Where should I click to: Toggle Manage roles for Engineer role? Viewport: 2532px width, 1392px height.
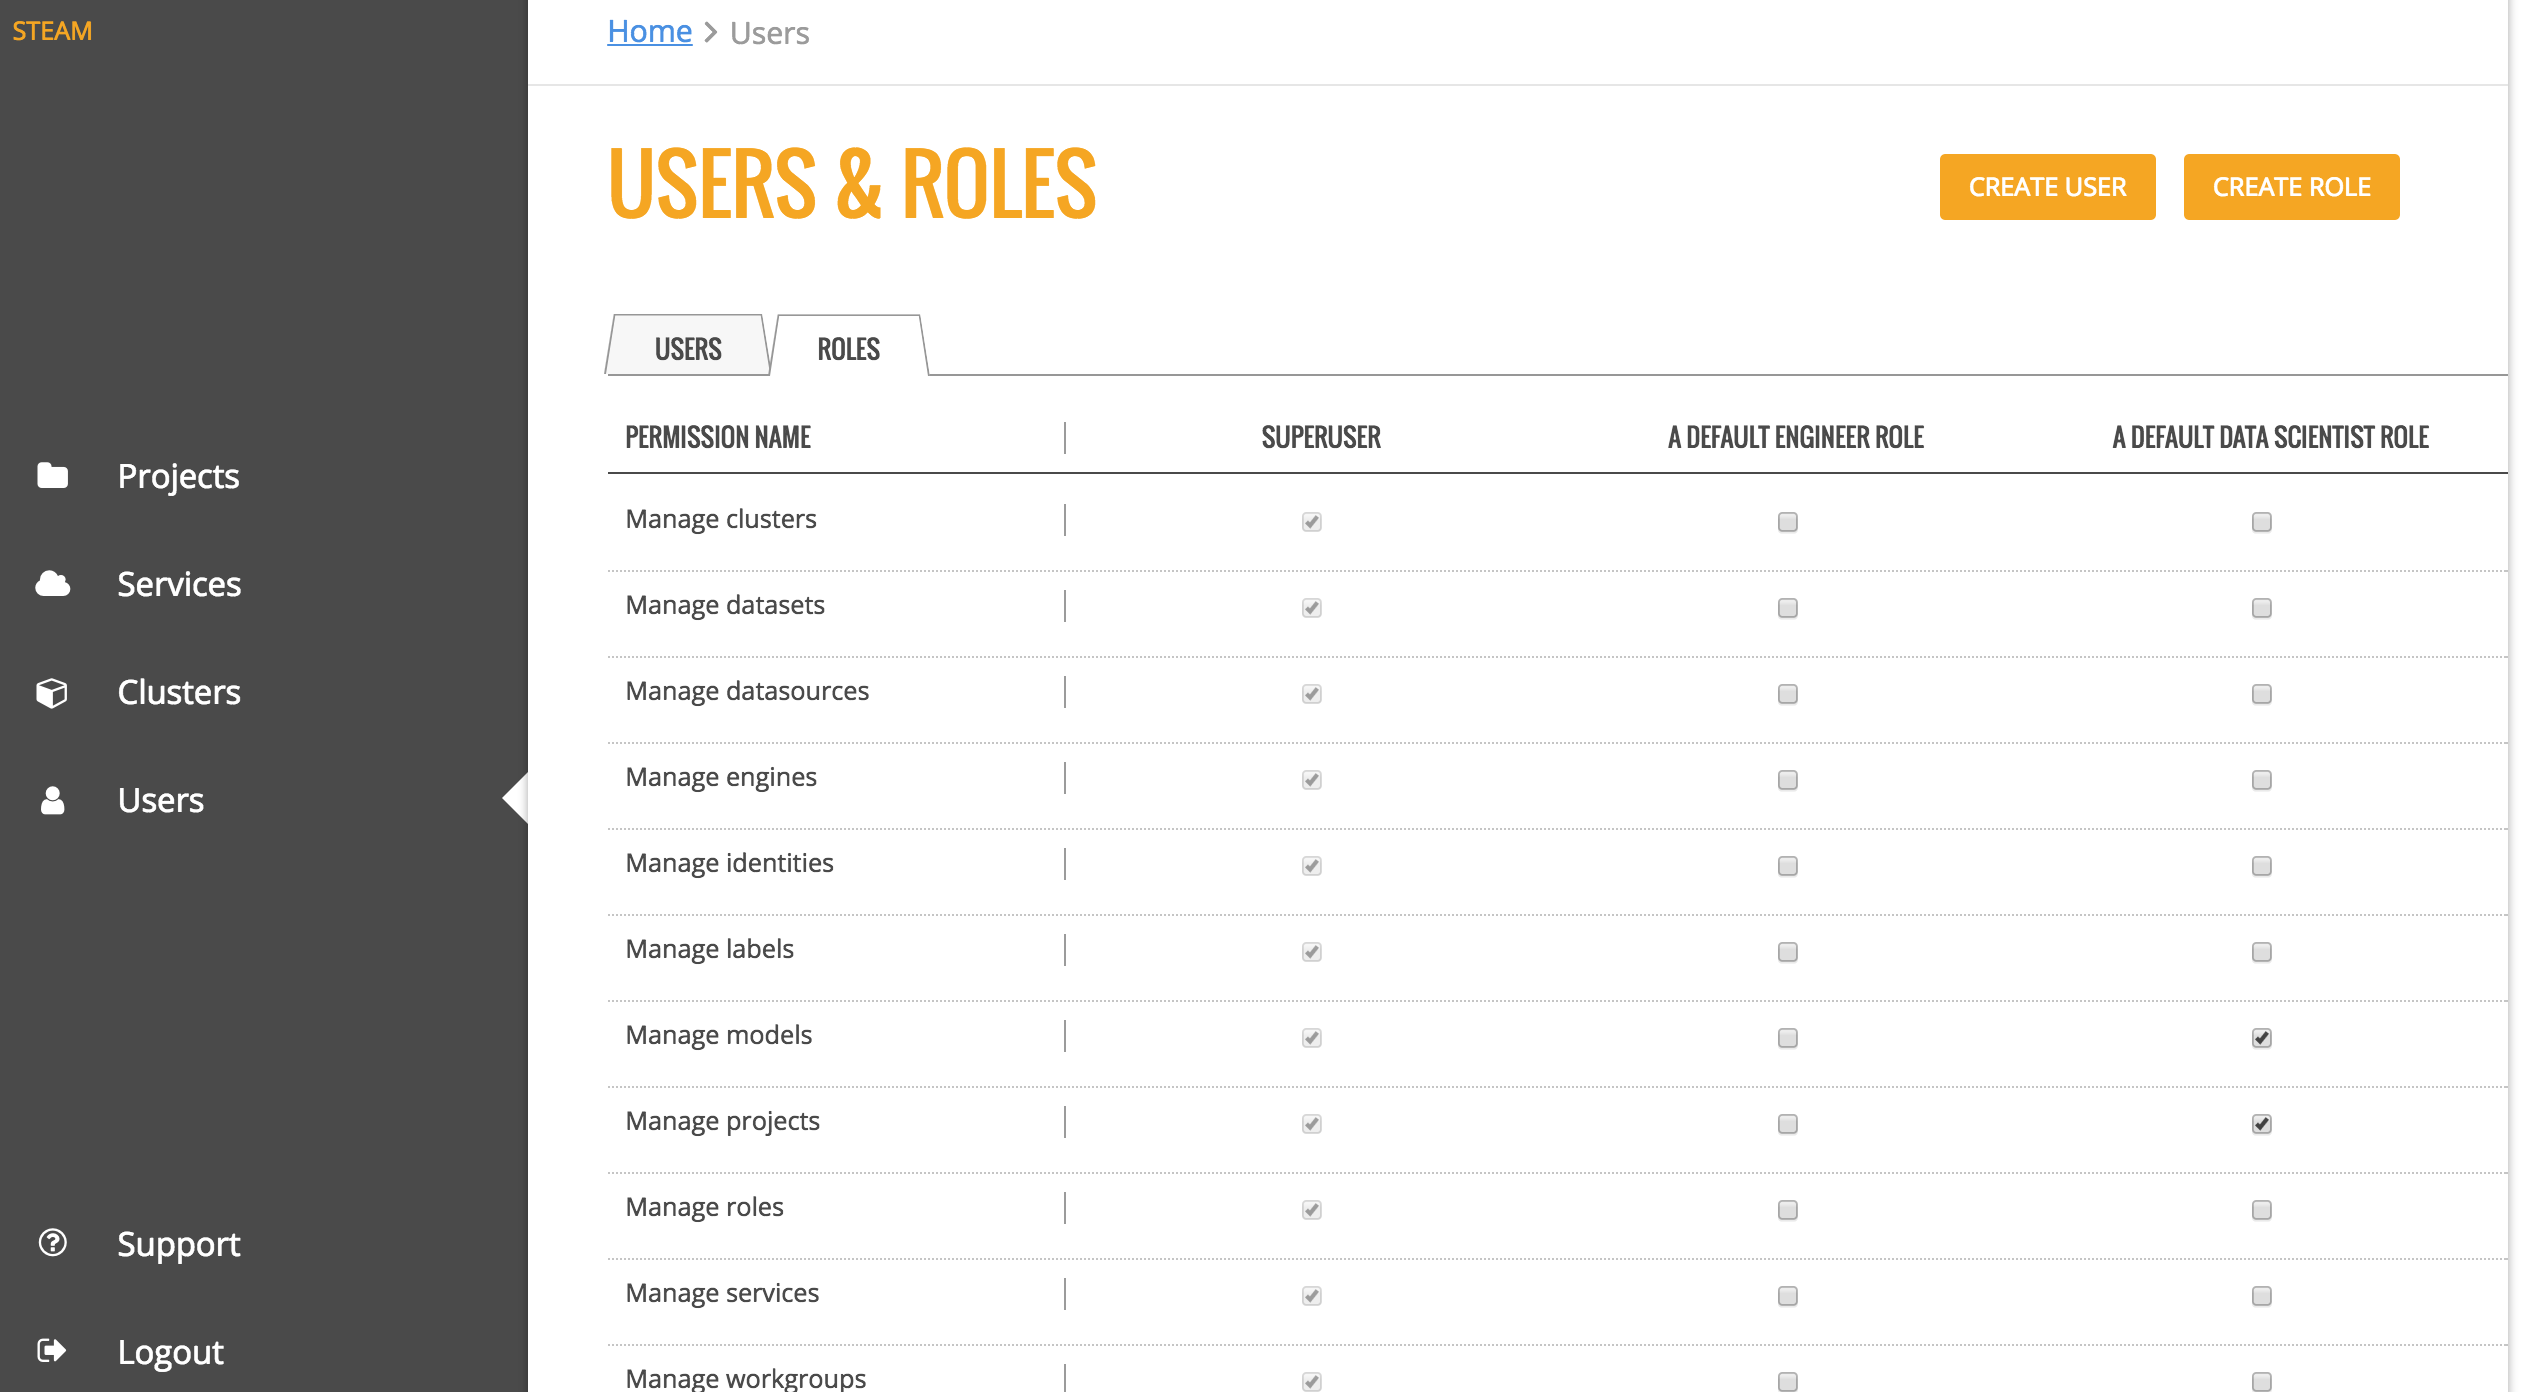(1787, 1210)
